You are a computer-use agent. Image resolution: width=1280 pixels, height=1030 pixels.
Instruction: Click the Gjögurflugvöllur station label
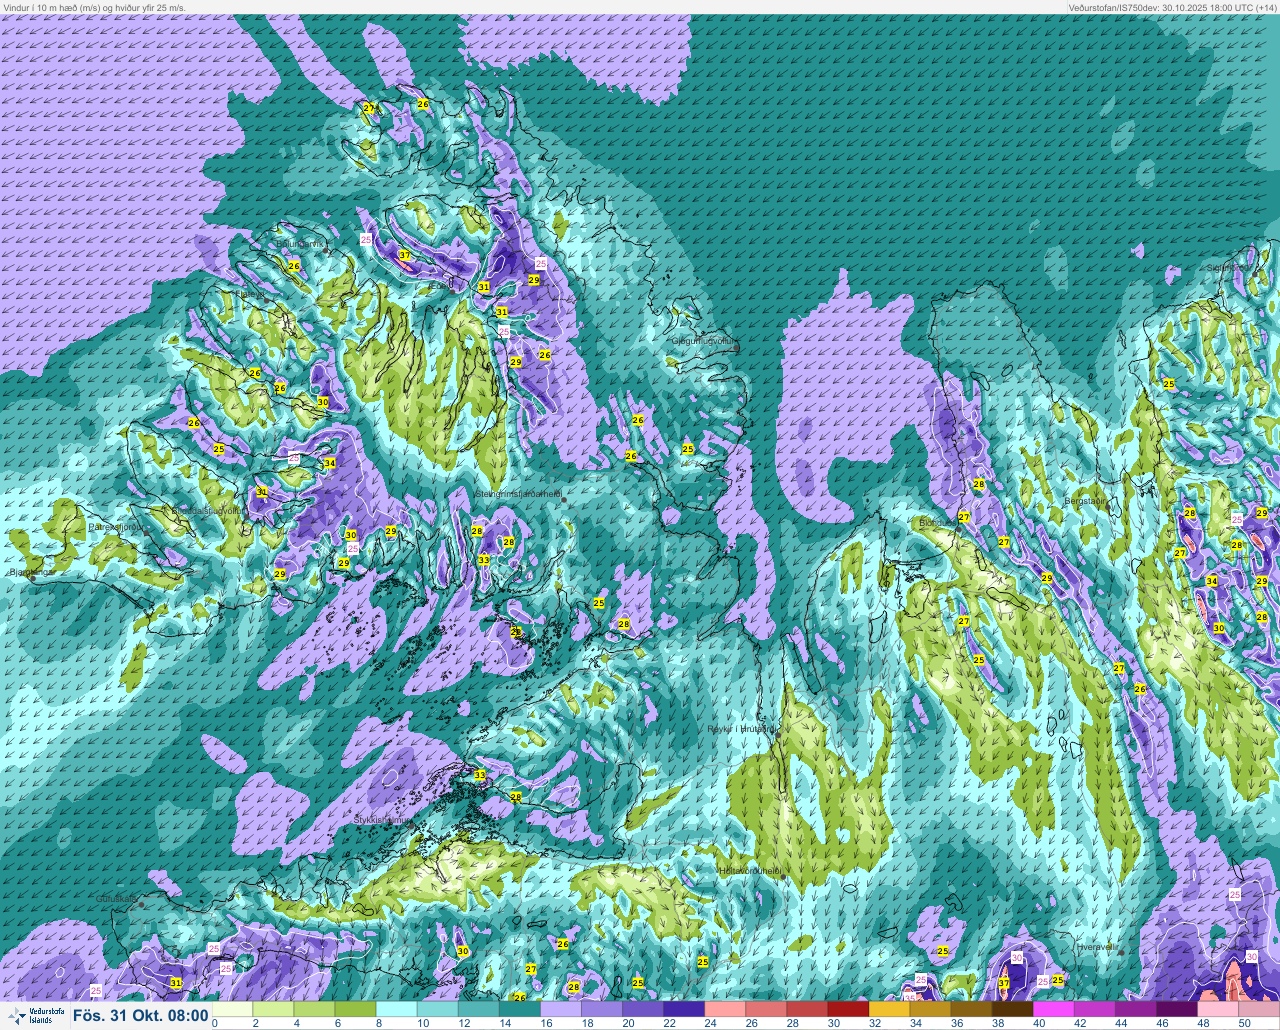click(x=703, y=341)
